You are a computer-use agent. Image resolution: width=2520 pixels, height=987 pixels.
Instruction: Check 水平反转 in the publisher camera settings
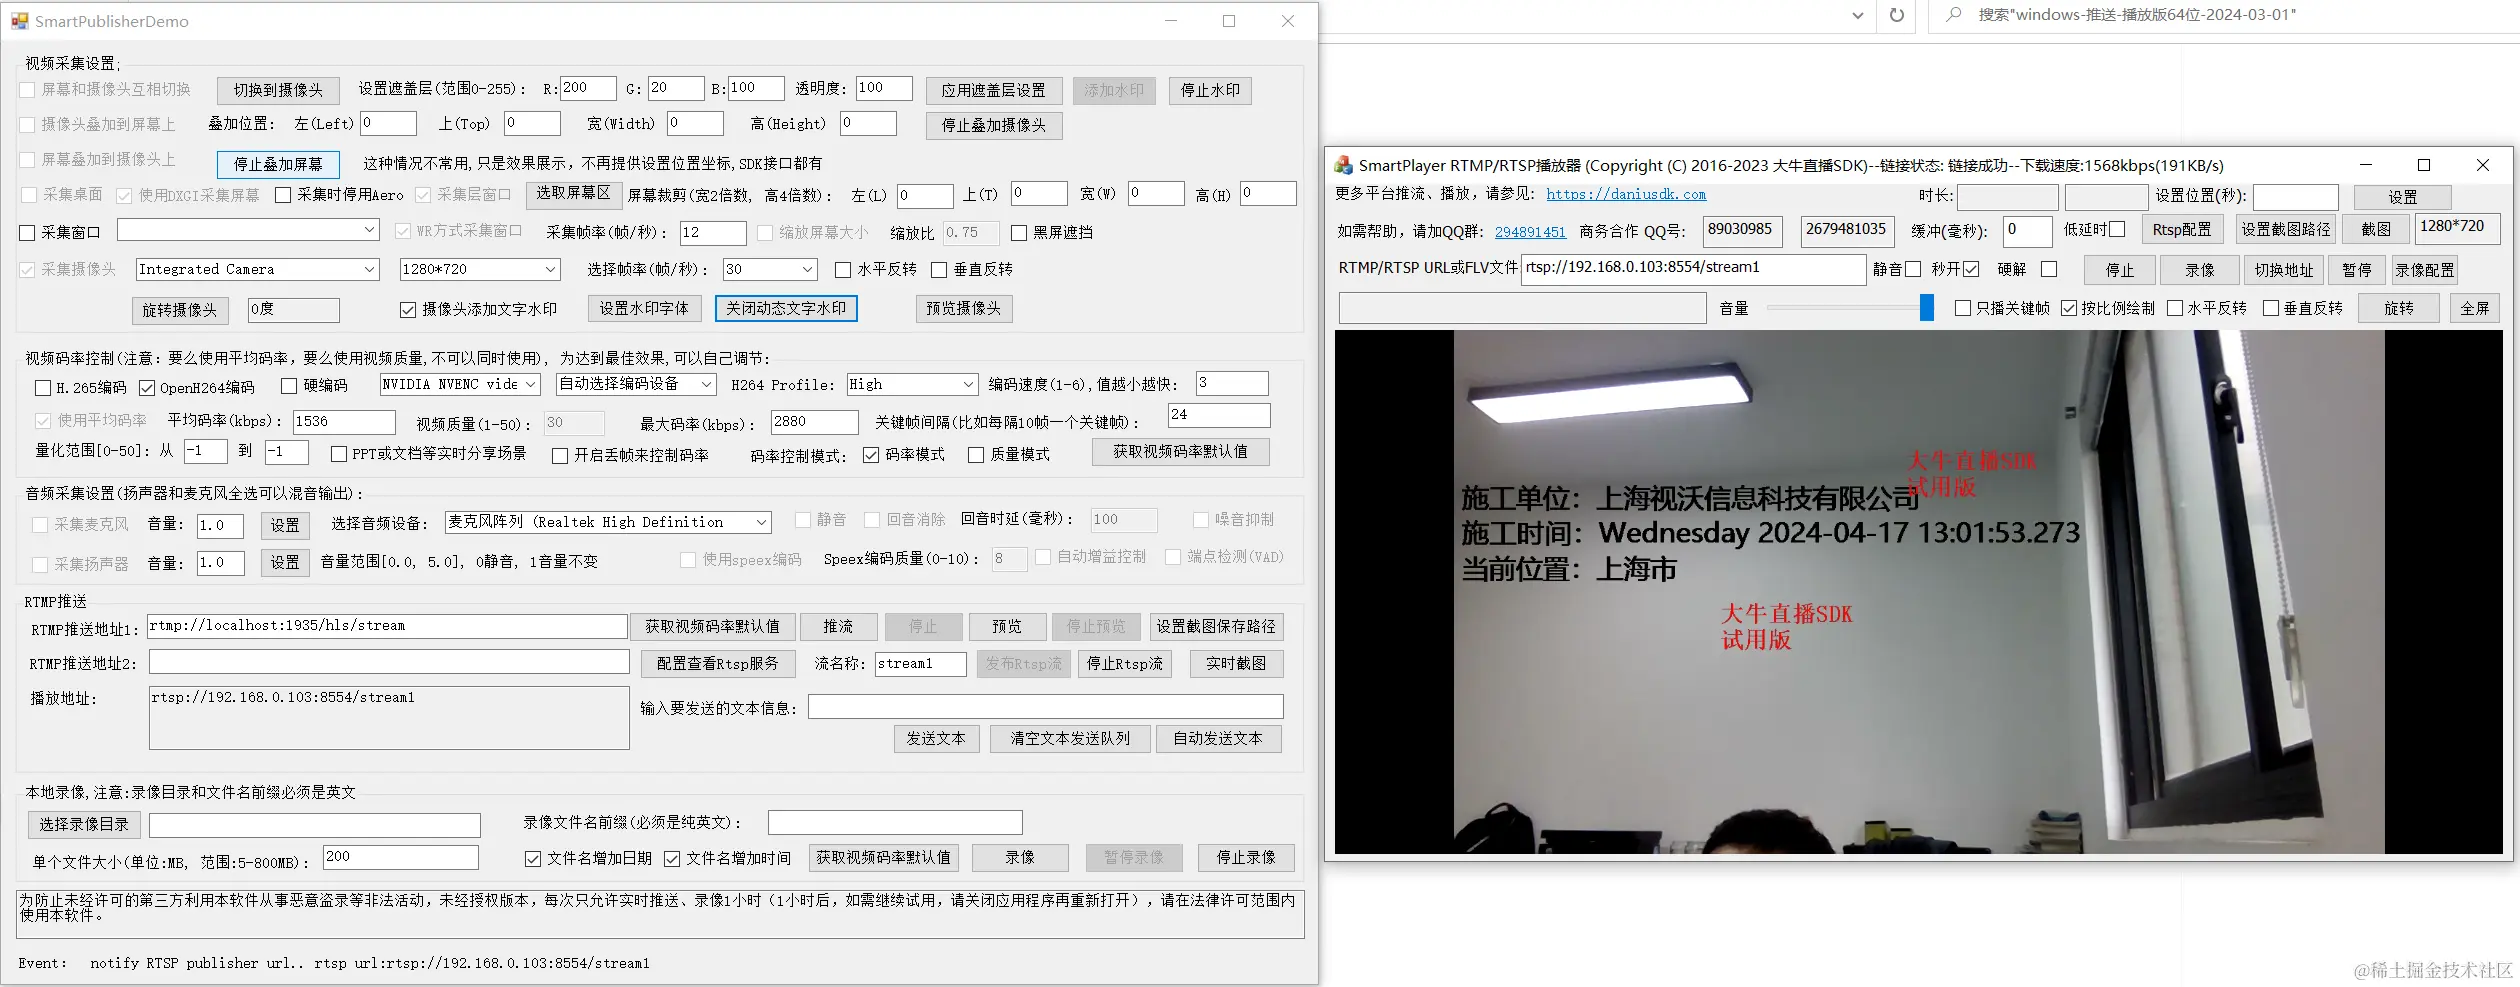[843, 270]
